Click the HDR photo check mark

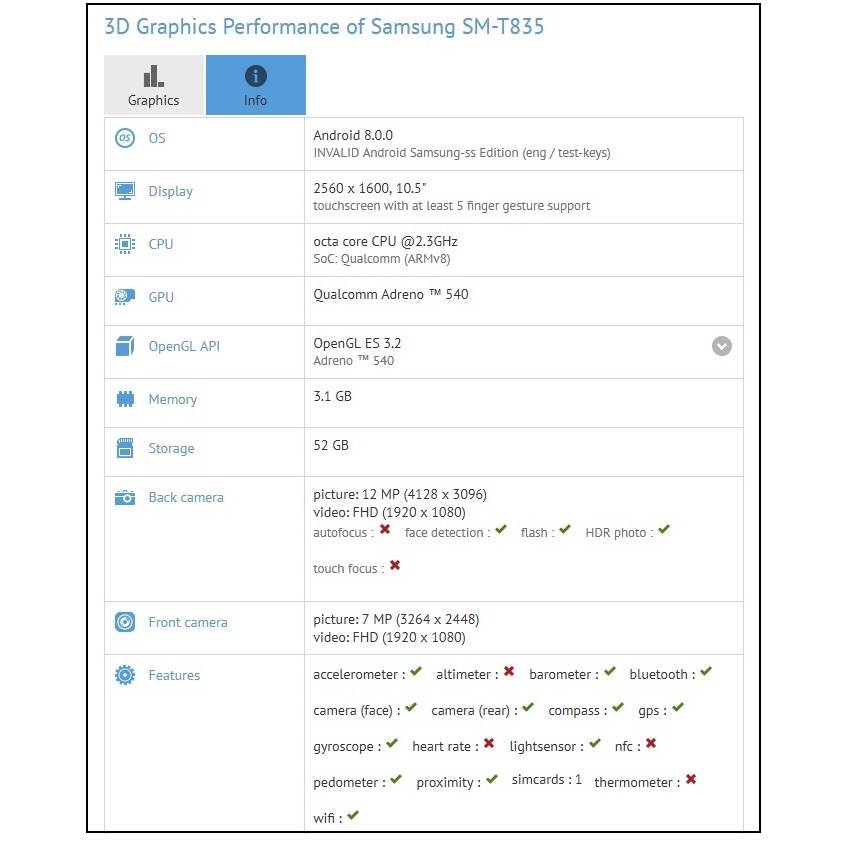pos(664,529)
